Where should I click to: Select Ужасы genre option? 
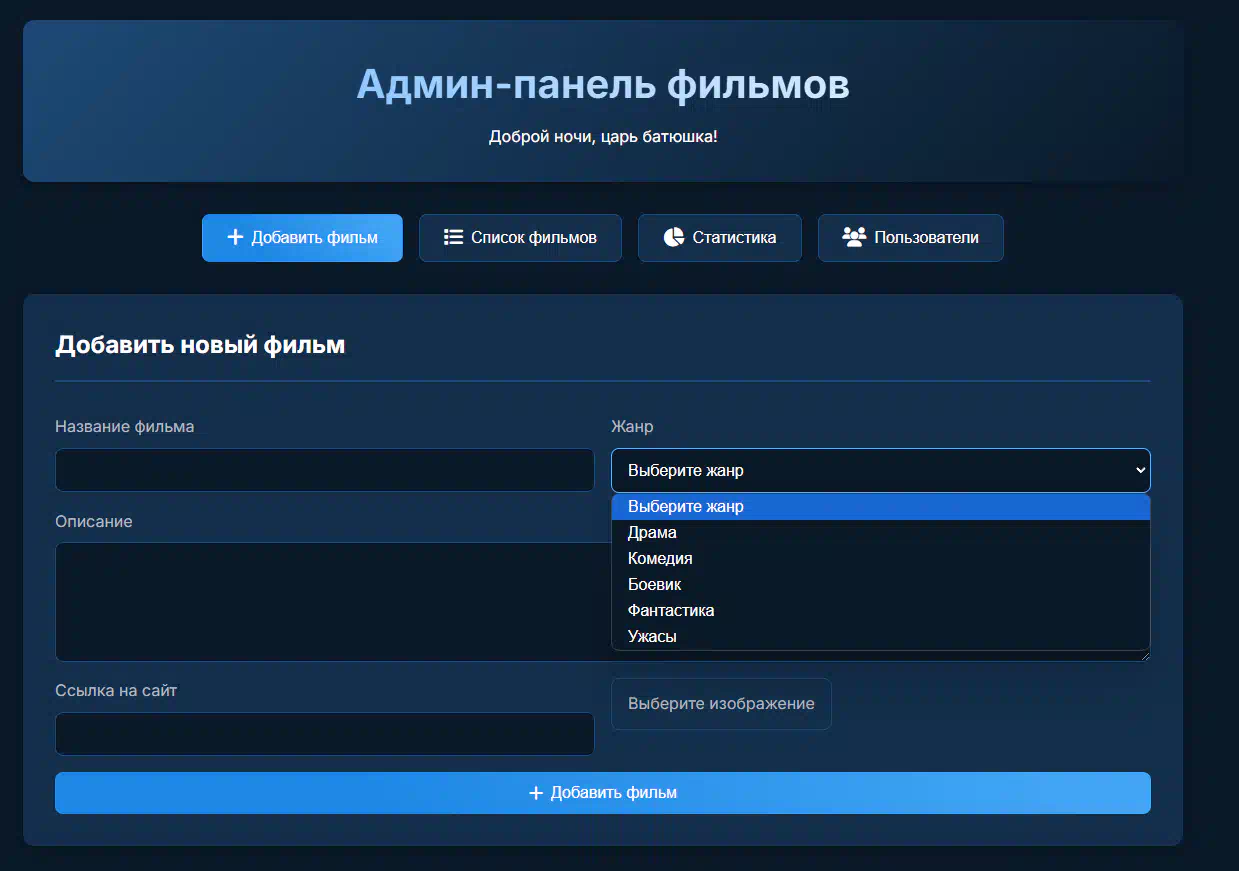(x=652, y=637)
